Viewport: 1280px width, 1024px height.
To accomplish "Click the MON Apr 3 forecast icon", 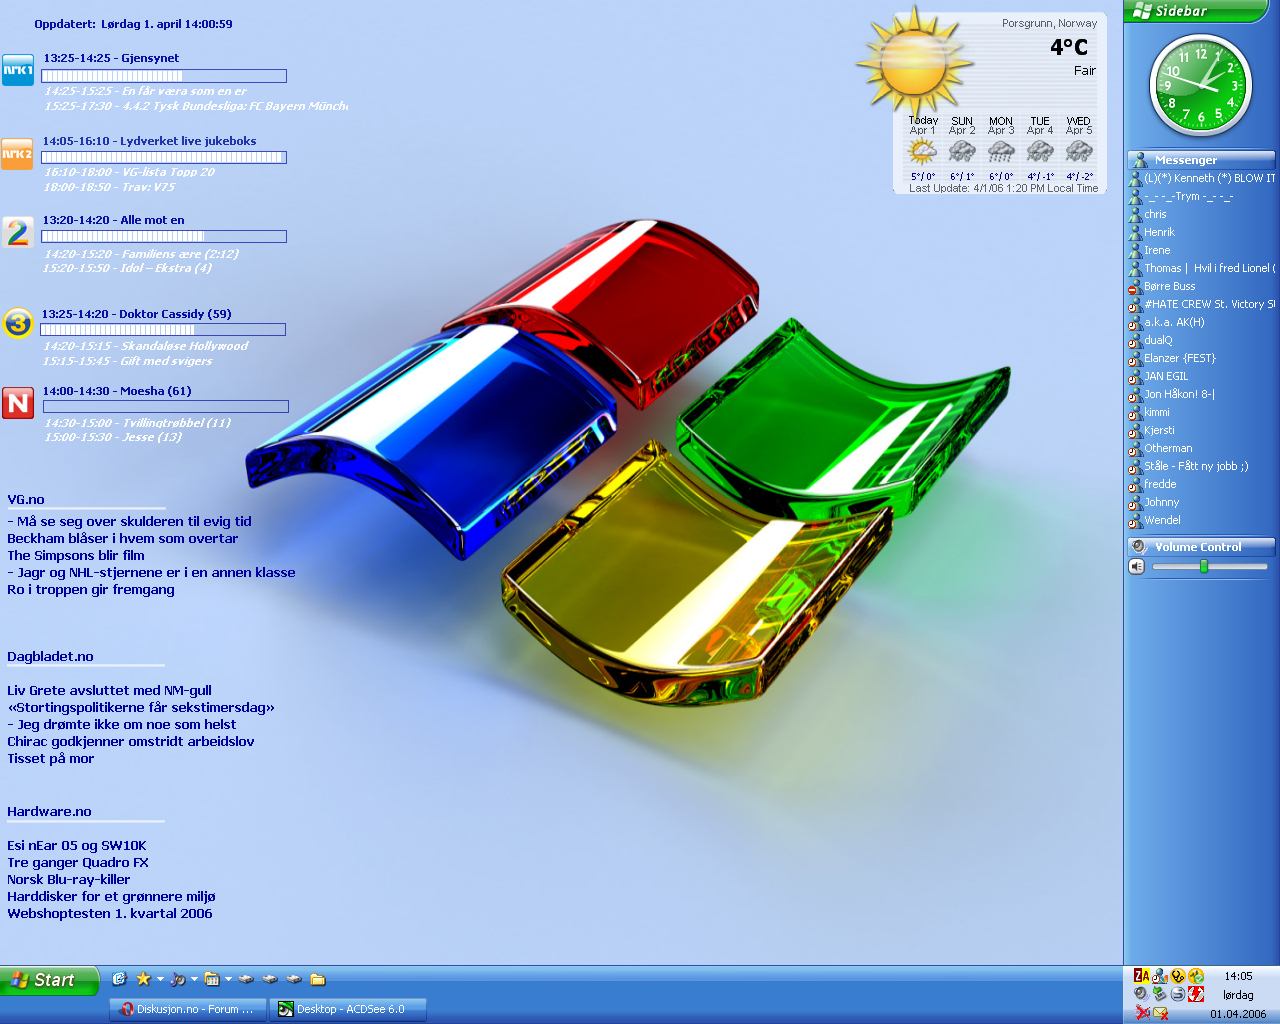I will pyautogui.click(x=1001, y=152).
